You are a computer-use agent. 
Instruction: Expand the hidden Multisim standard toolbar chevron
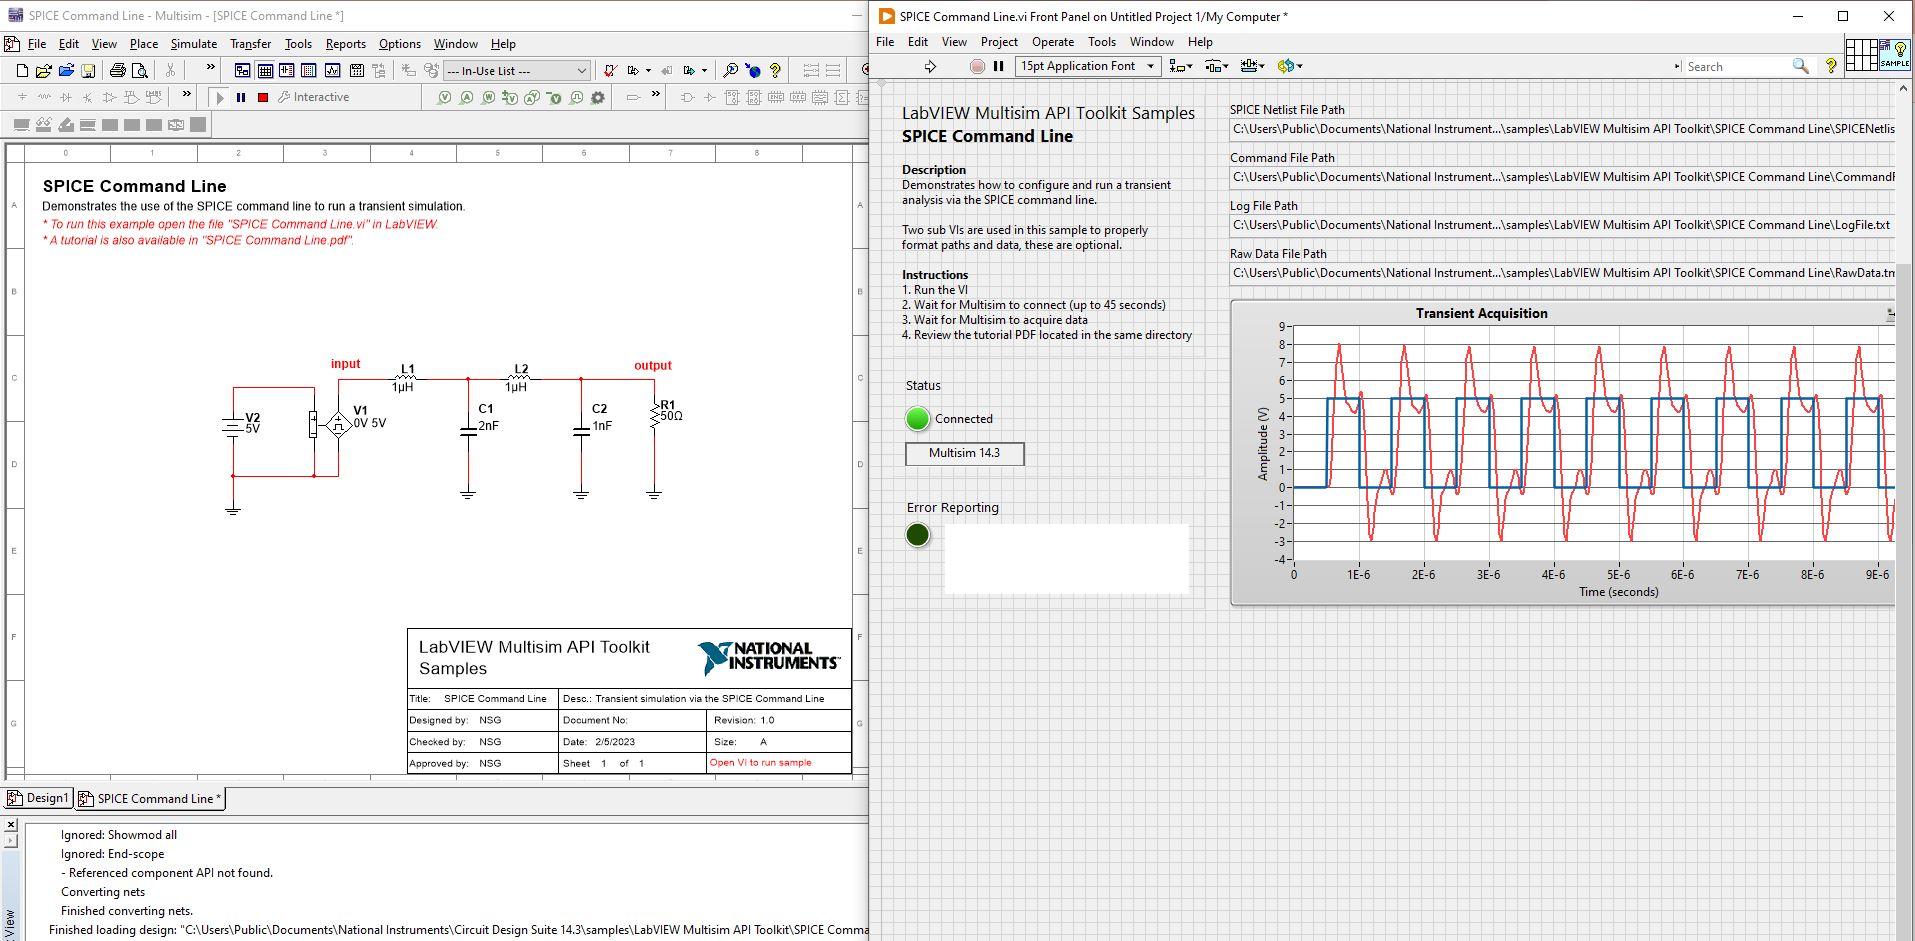click(210, 68)
